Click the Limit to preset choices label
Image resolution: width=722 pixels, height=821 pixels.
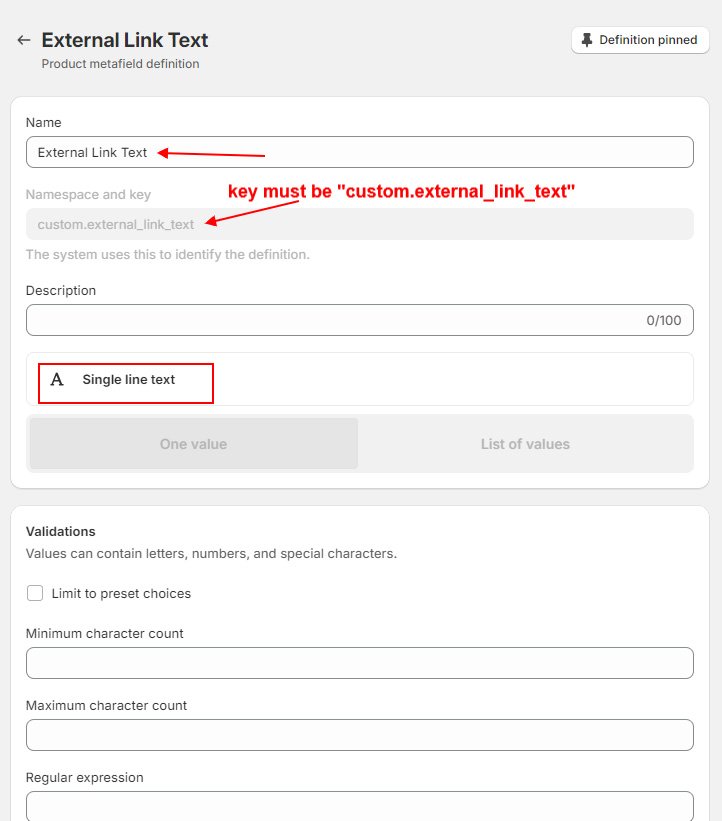pos(121,593)
